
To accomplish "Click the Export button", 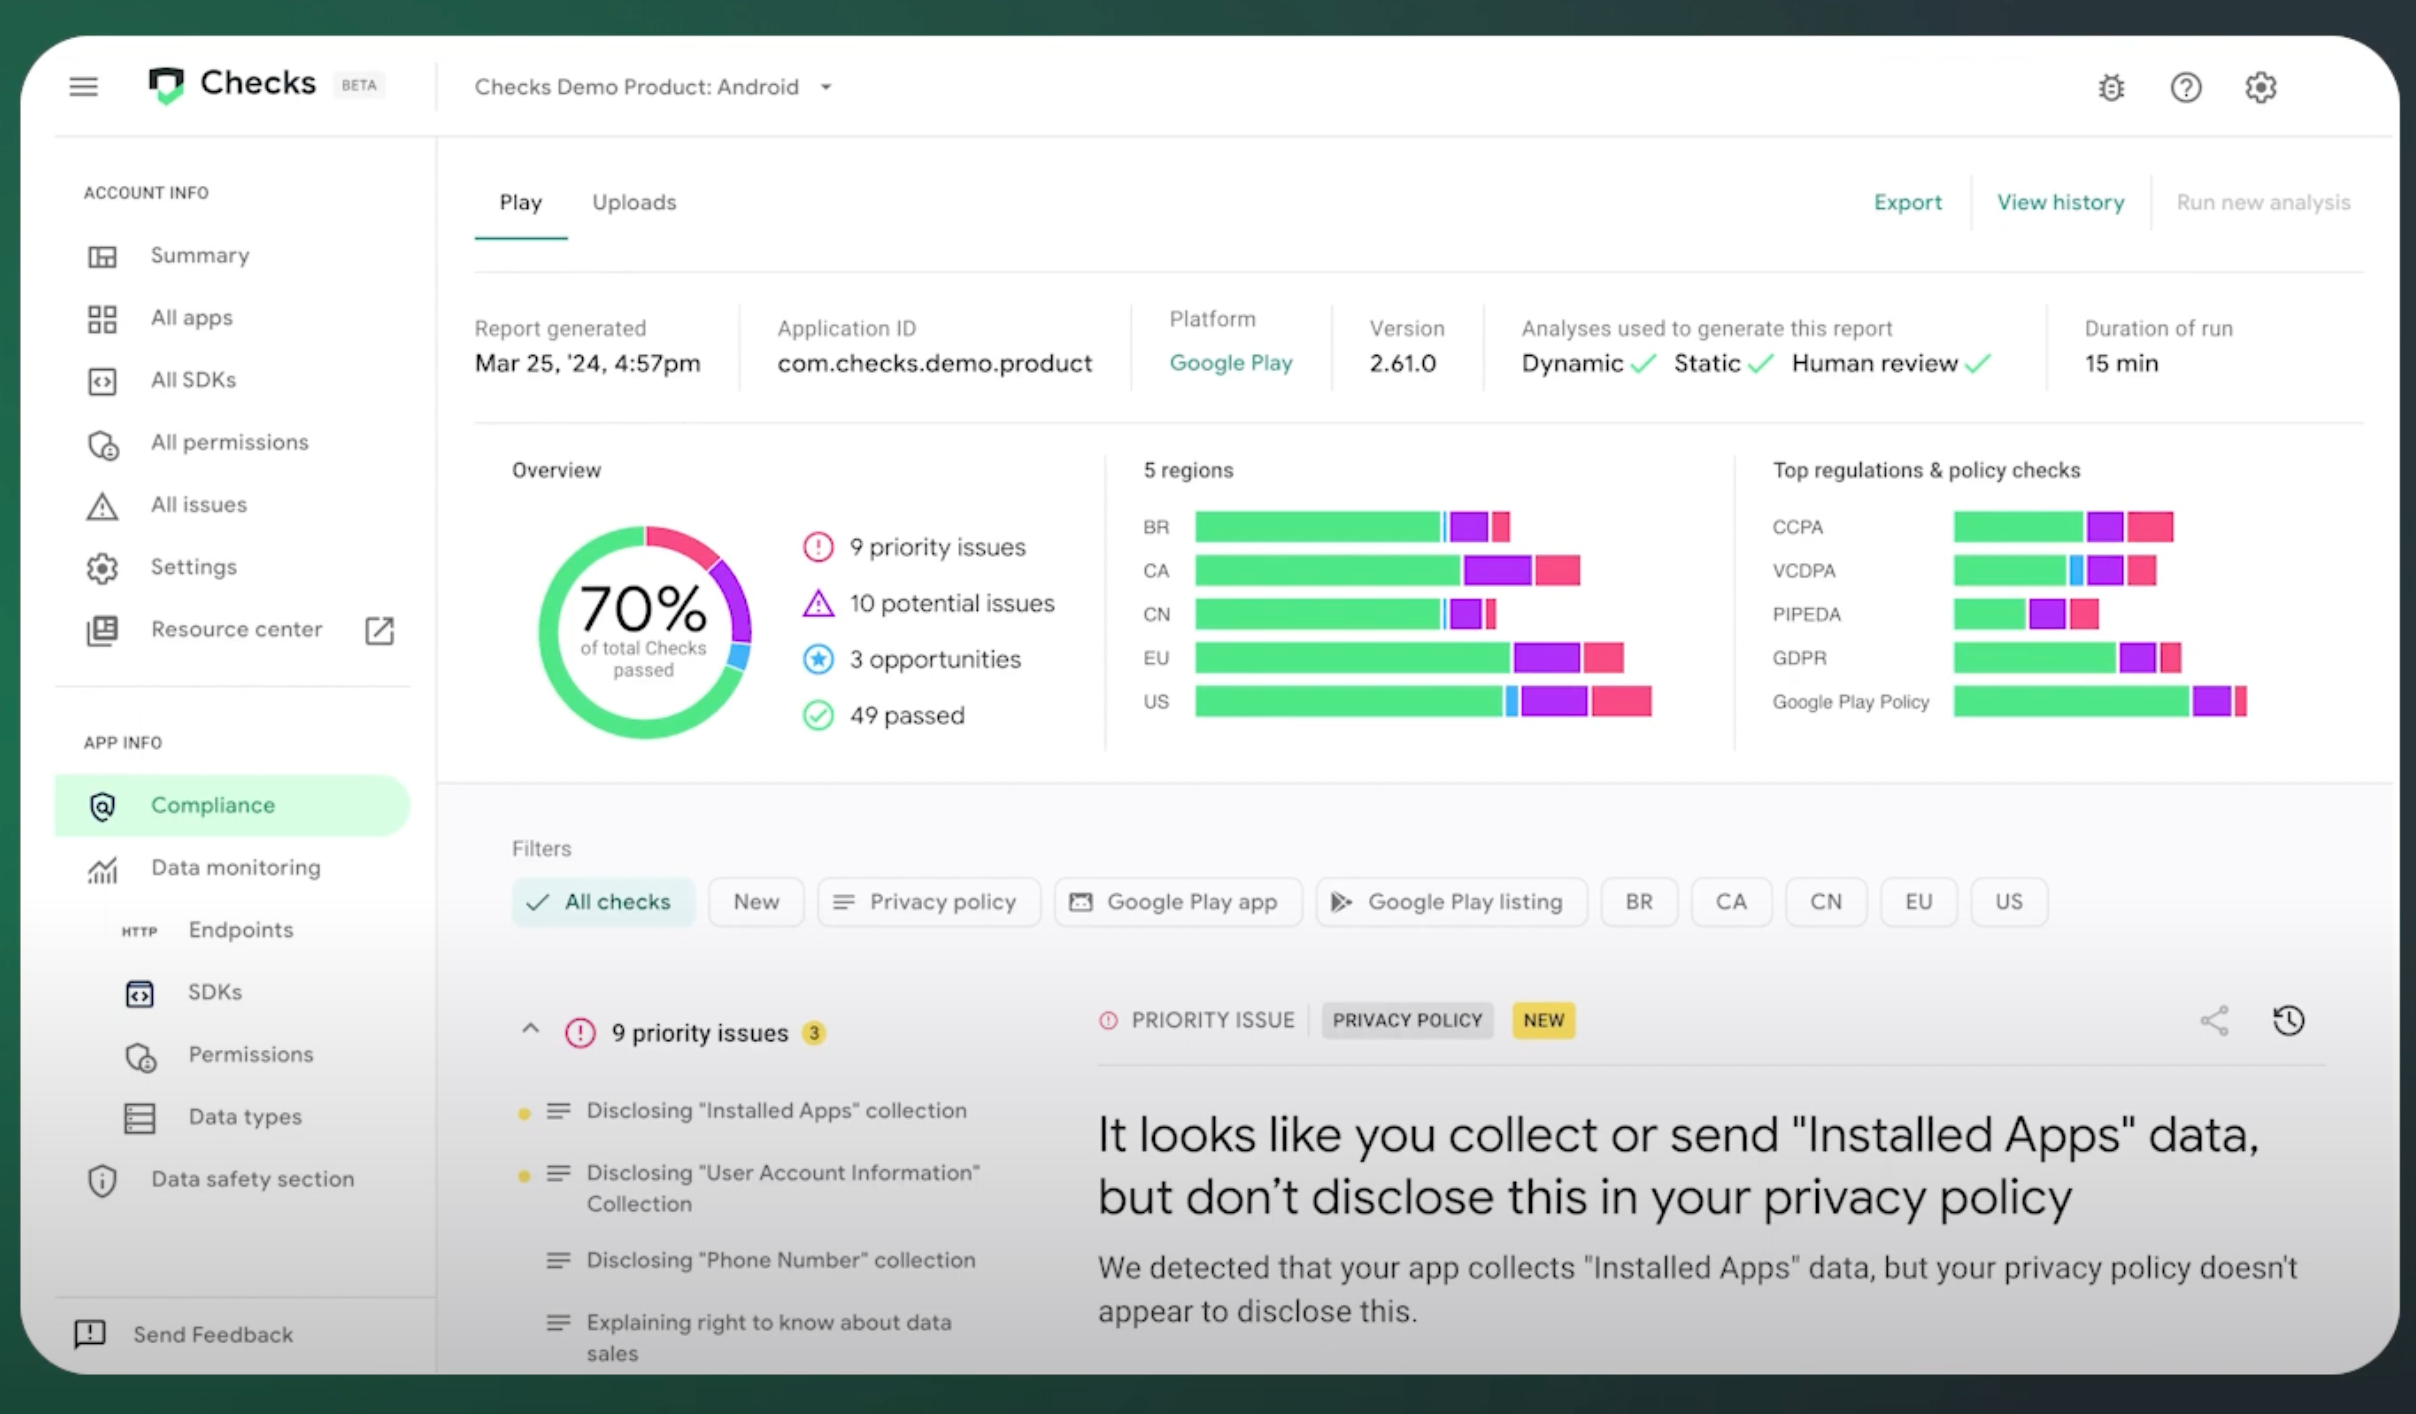I will 1907,202.
